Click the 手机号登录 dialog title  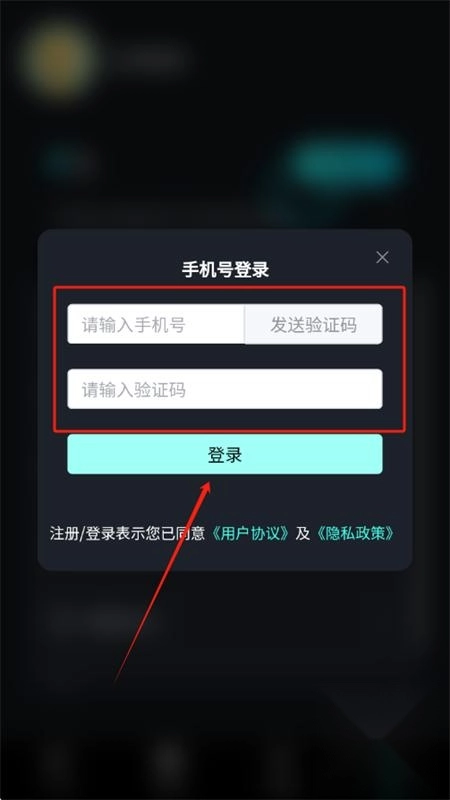(225, 269)
